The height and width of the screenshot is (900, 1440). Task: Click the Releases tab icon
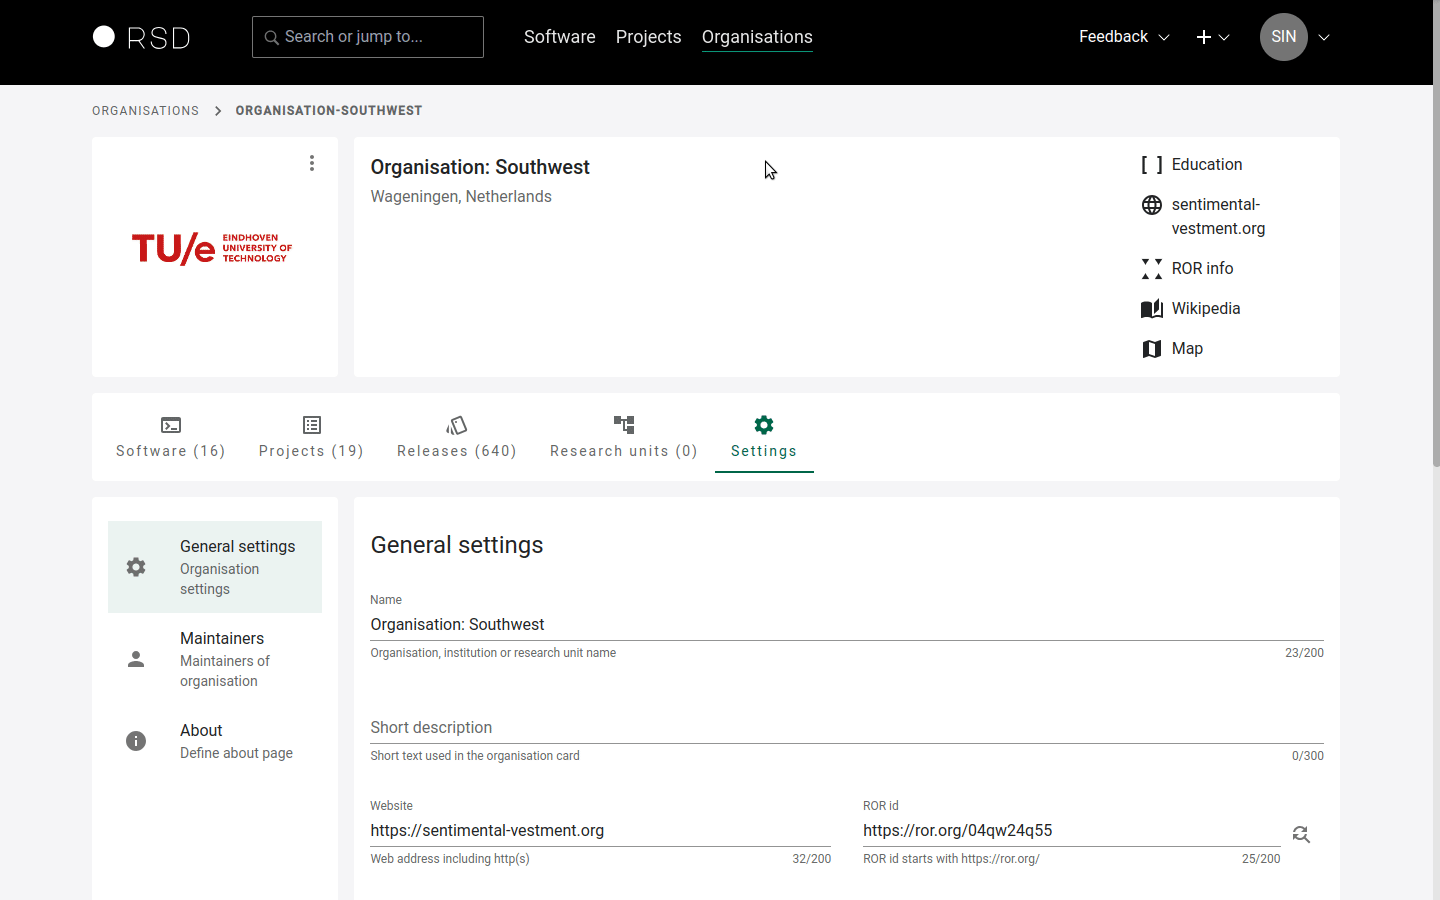tap(457, 425)
